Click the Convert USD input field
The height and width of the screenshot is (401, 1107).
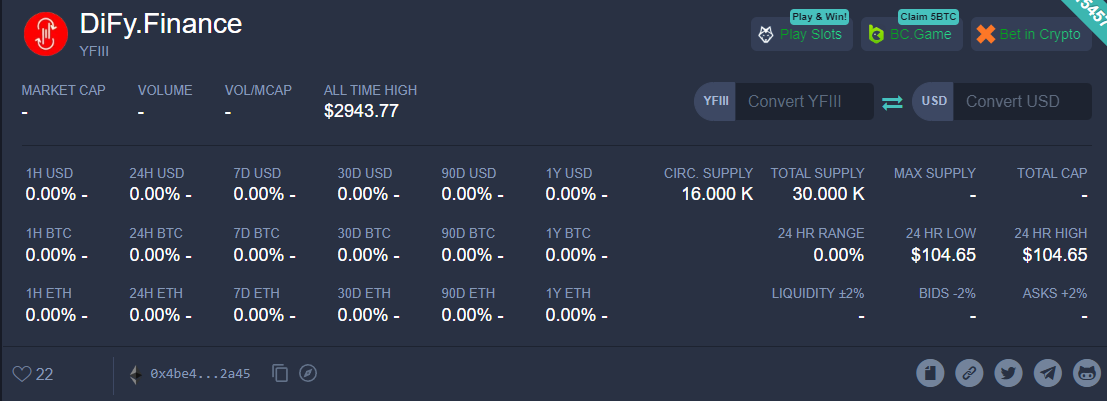pyautogui.click(x=1022, y=102)
